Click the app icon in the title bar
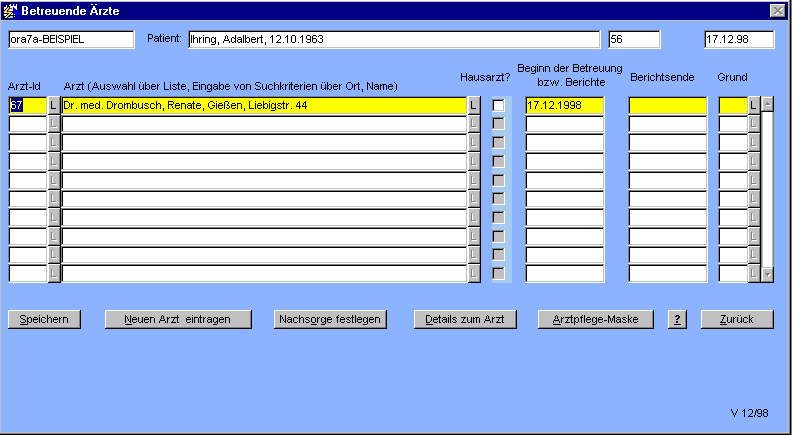The width and height of the screenshot is (792, 435). 10,9
